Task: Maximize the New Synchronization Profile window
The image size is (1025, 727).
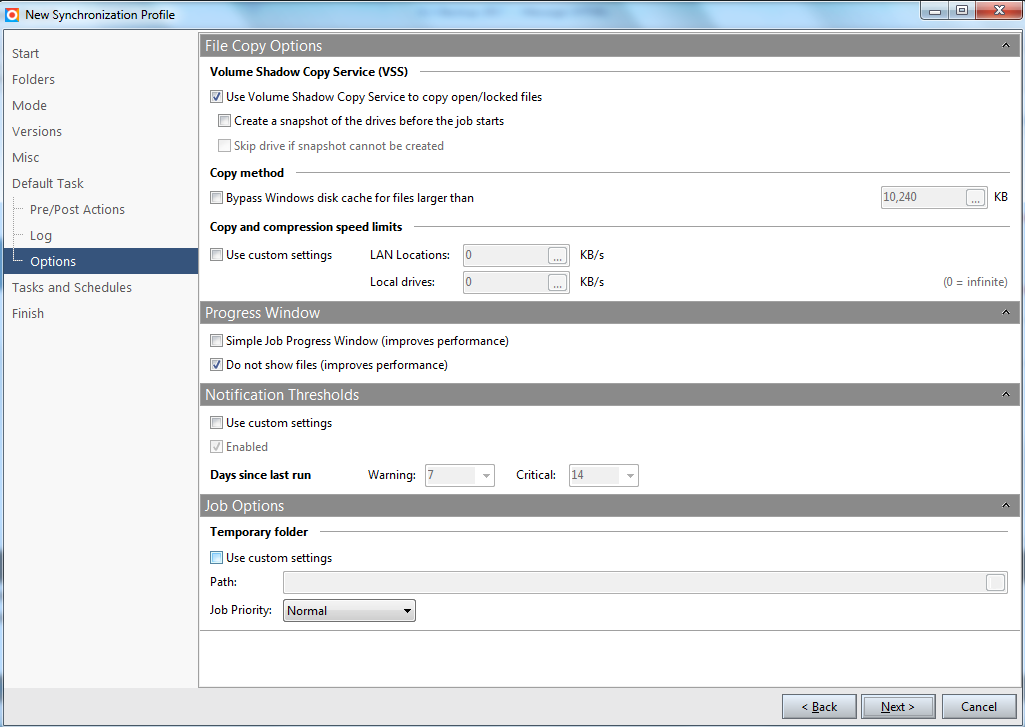Action: [x=962, y=10]
